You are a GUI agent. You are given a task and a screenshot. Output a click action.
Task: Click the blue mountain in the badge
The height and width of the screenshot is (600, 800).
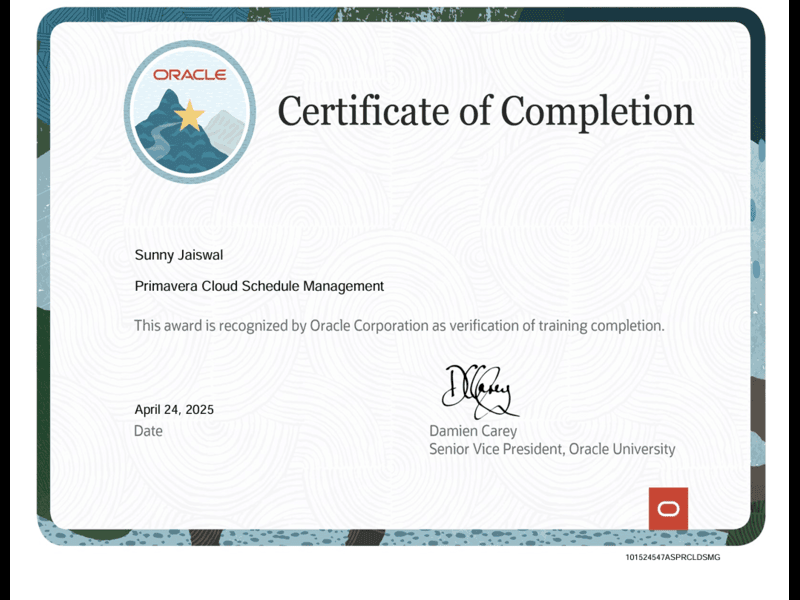click(172, 140)
